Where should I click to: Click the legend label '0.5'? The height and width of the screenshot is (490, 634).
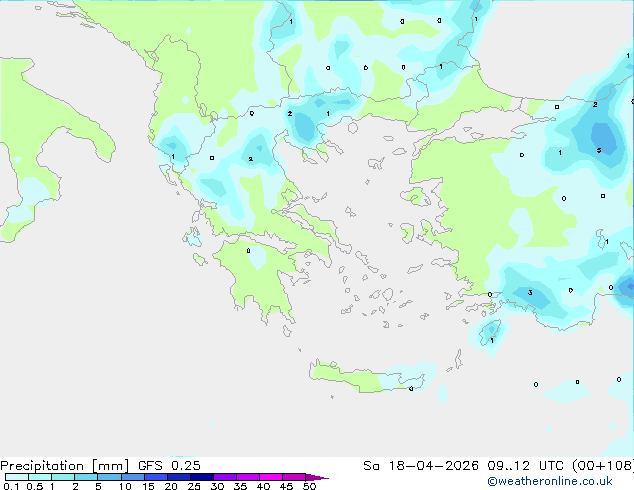pos(35,486)
